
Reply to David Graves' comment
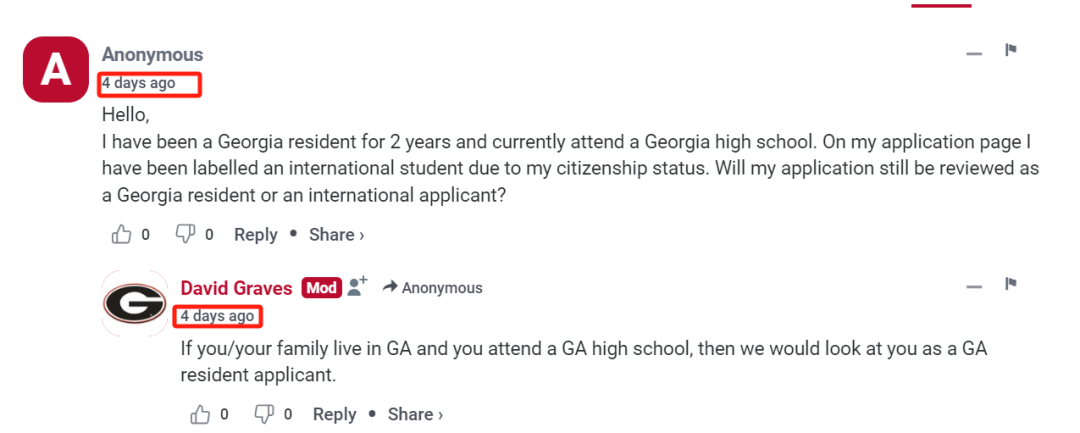(334, 414)
